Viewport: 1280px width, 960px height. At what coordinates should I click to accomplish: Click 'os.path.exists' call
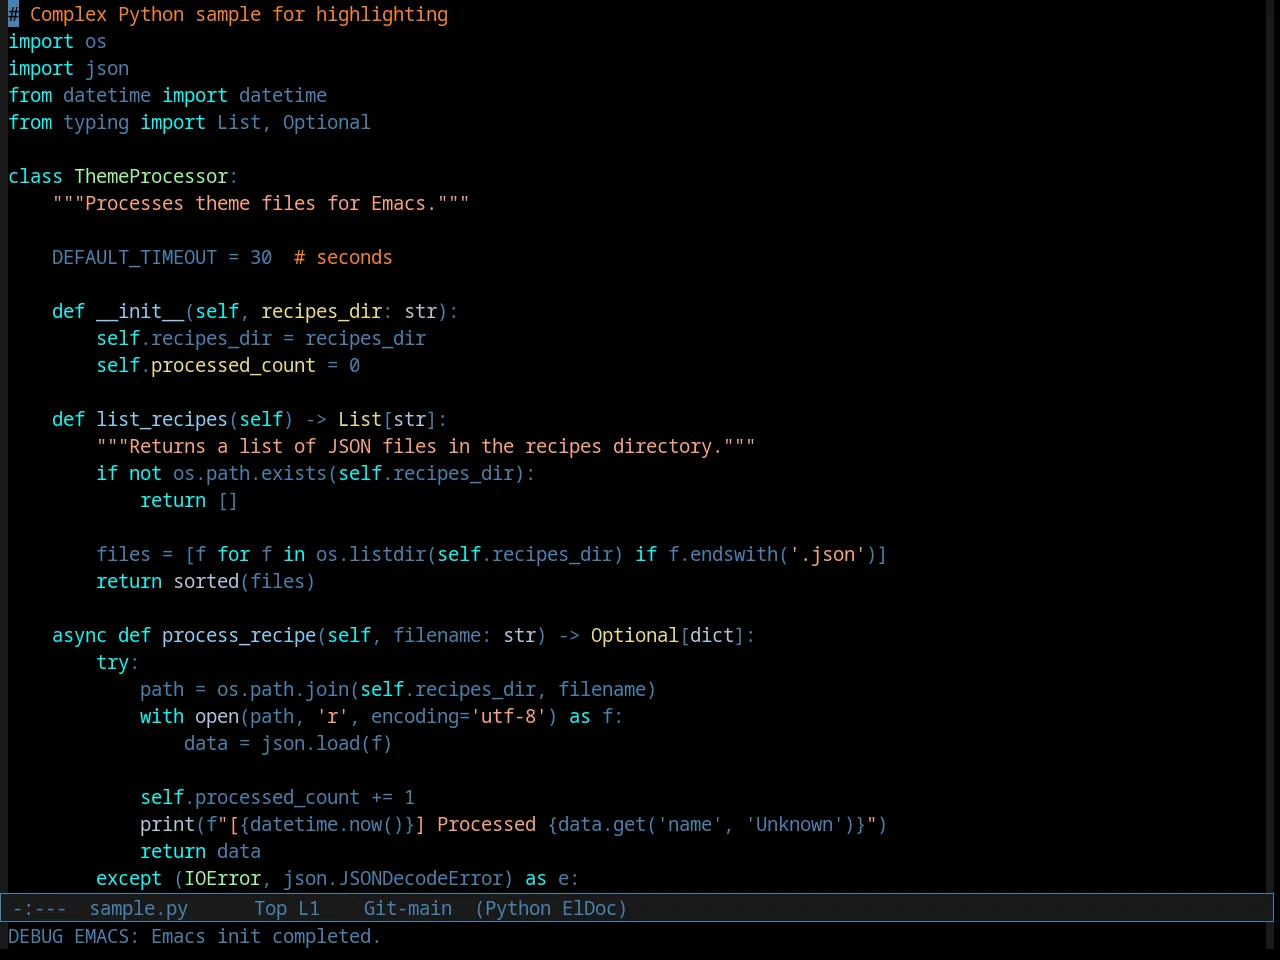(250, 473)
